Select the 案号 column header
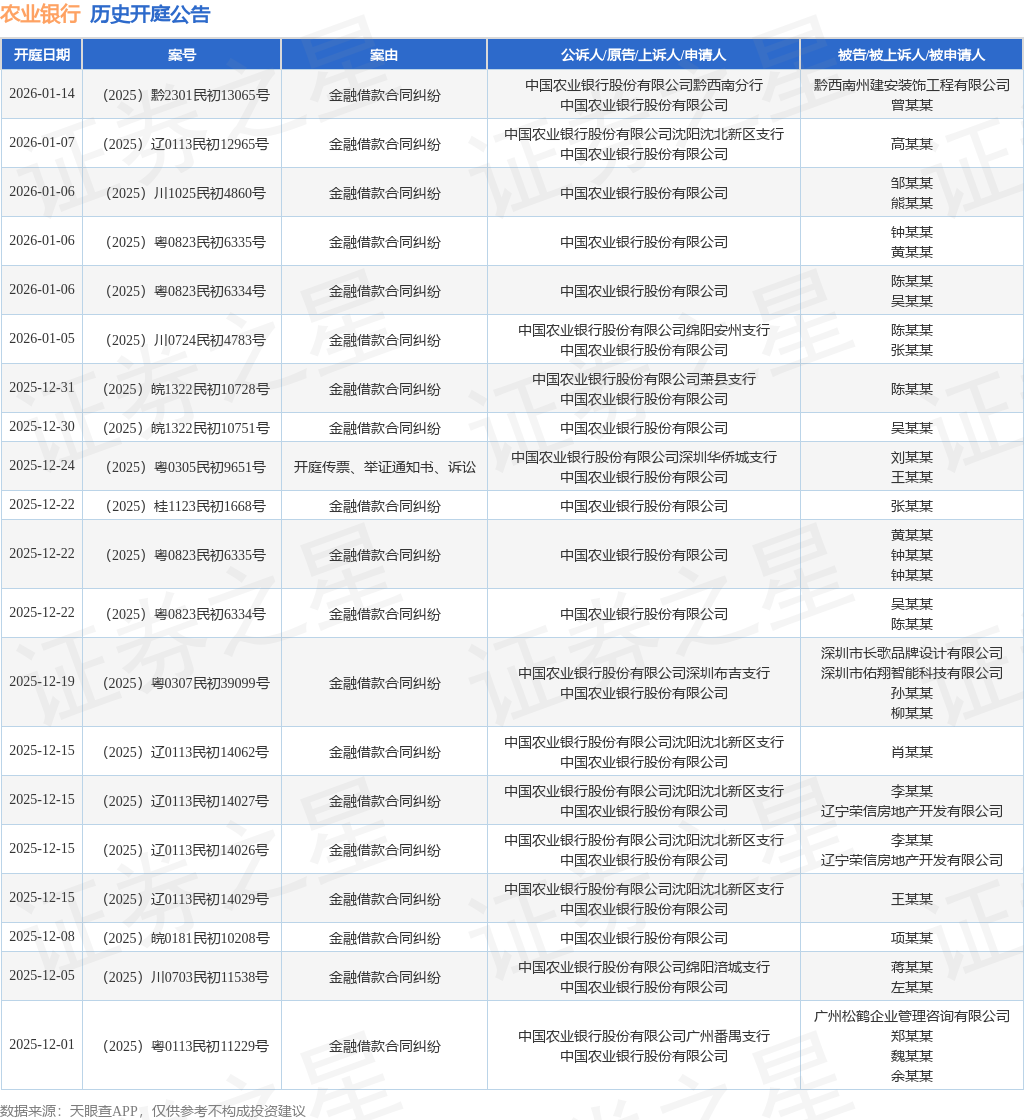The width and height of the screenshot is (1024, 1120). (x=182, y=55)
